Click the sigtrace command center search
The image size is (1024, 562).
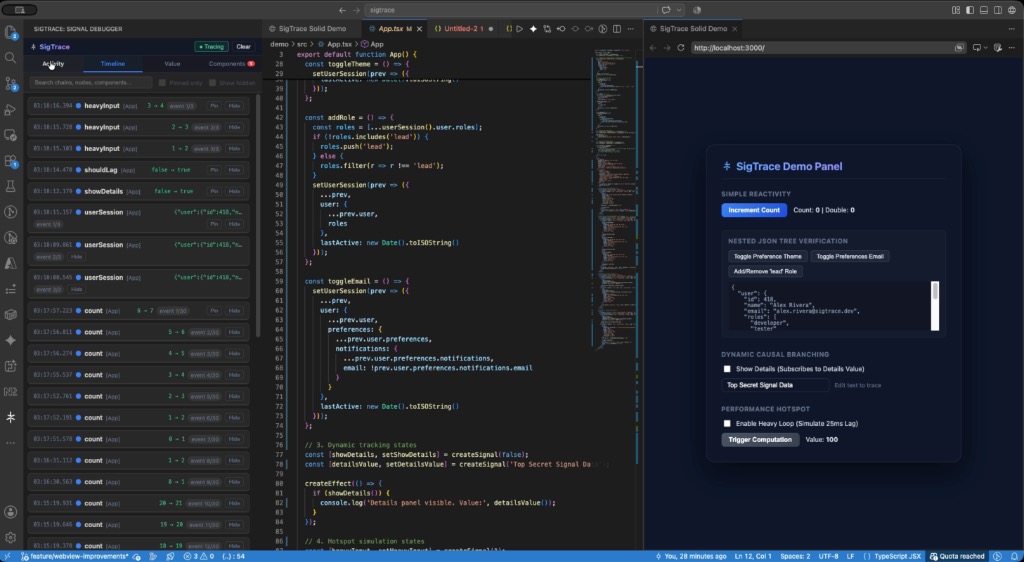tap(509, 10)
